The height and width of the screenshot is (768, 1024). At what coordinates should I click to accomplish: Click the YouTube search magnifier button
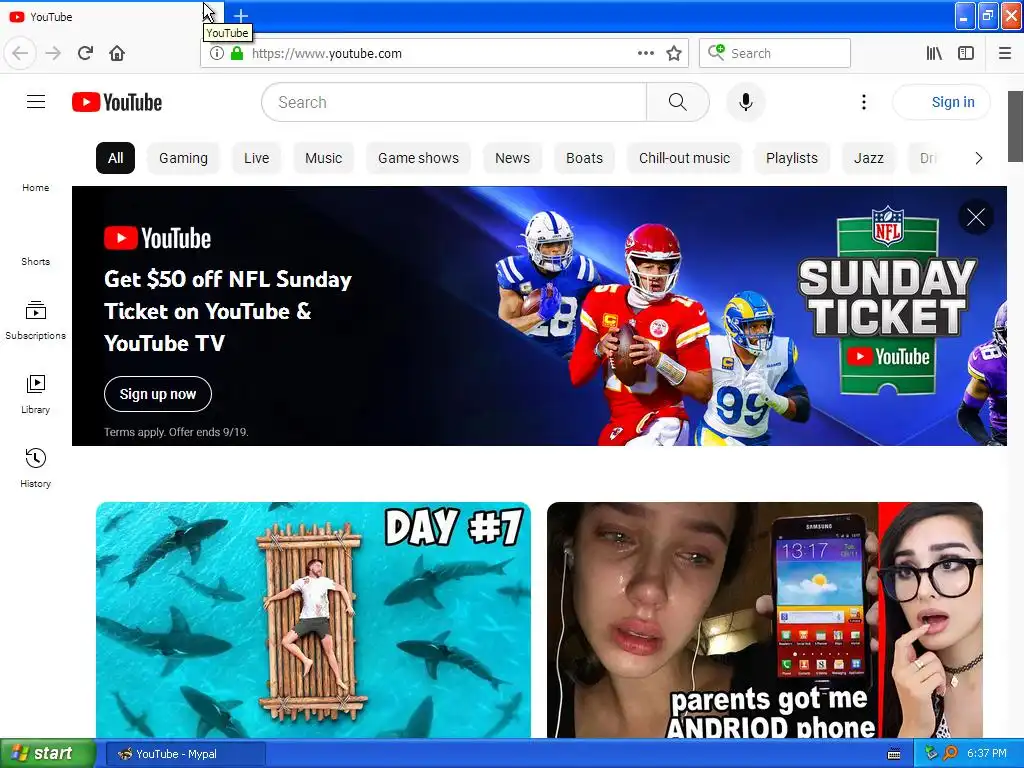678,102
